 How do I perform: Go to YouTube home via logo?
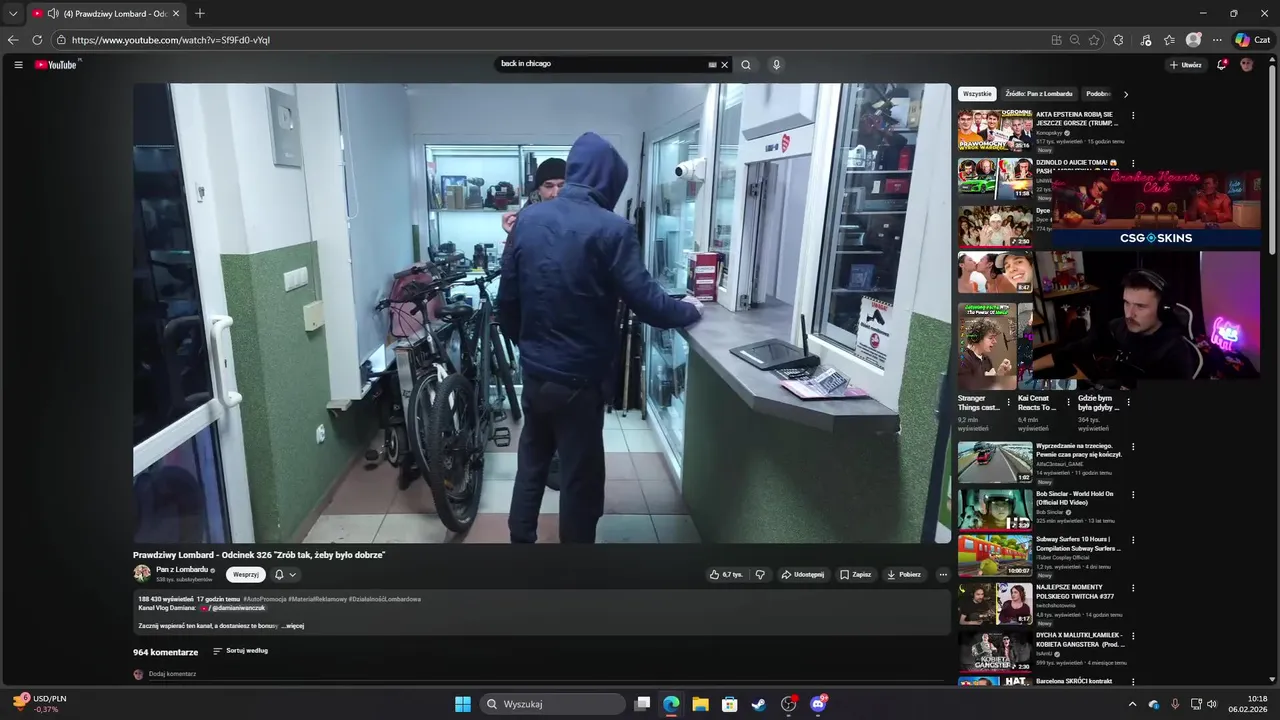(57, 65)
